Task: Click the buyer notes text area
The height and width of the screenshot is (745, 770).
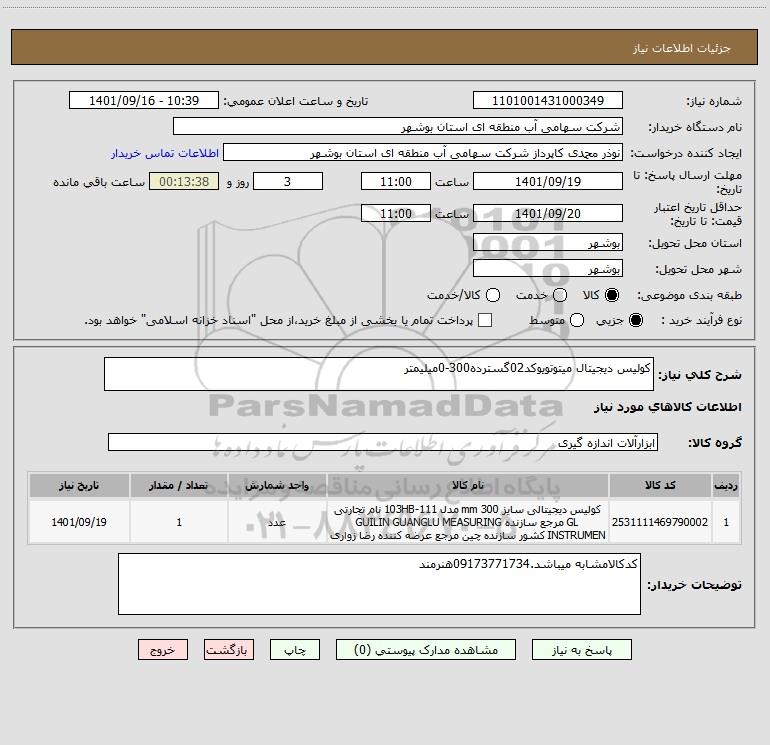Action: [x=379, y=584]
